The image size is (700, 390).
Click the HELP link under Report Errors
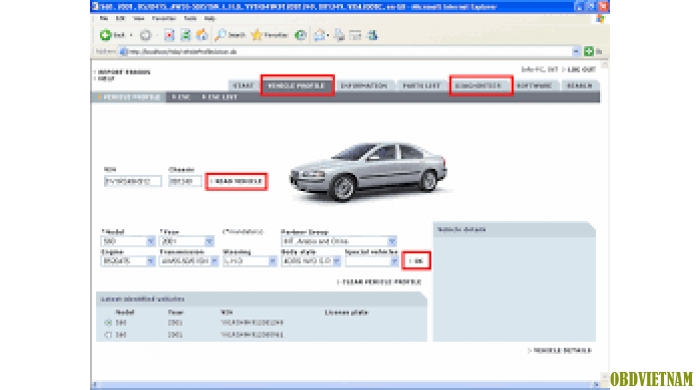(x=105, y=79)
